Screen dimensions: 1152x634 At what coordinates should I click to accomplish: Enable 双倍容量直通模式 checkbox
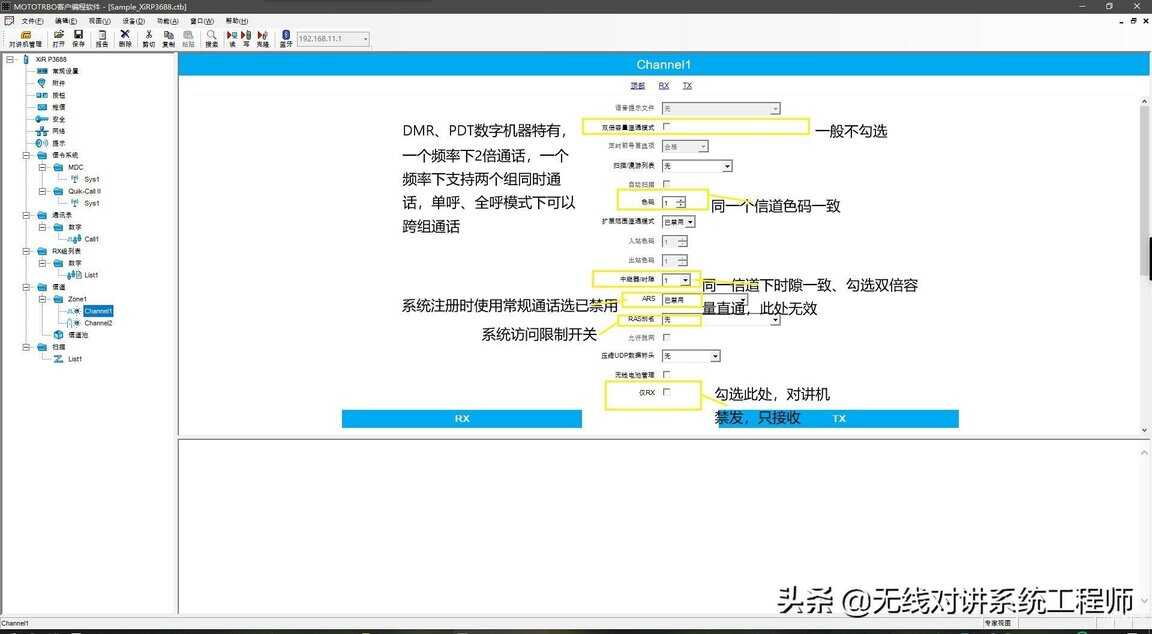coord(667,127)
